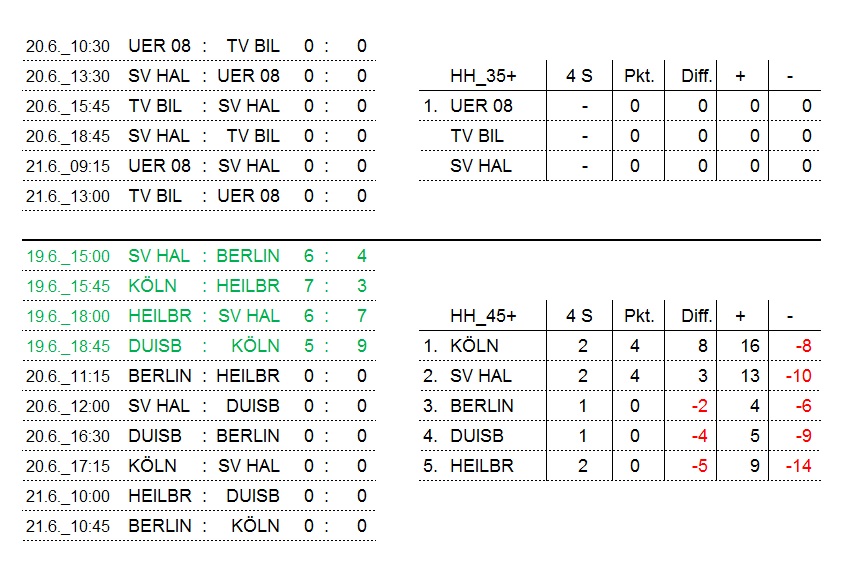Click the red -14 value for HEILBR
The height and width of the screenshot is (571, 843).
pos(798,466)
